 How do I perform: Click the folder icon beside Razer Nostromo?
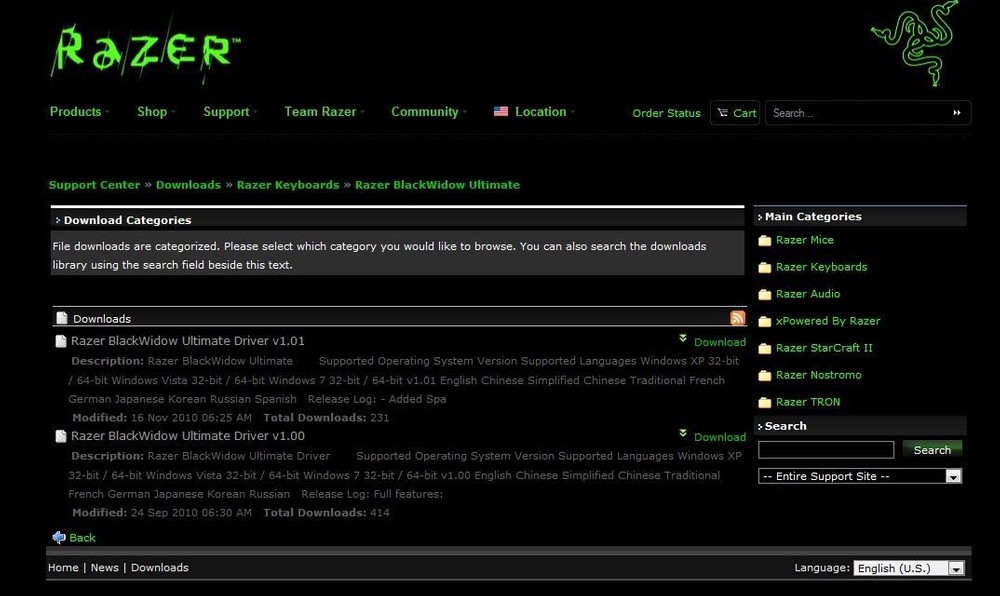point(765,375)
